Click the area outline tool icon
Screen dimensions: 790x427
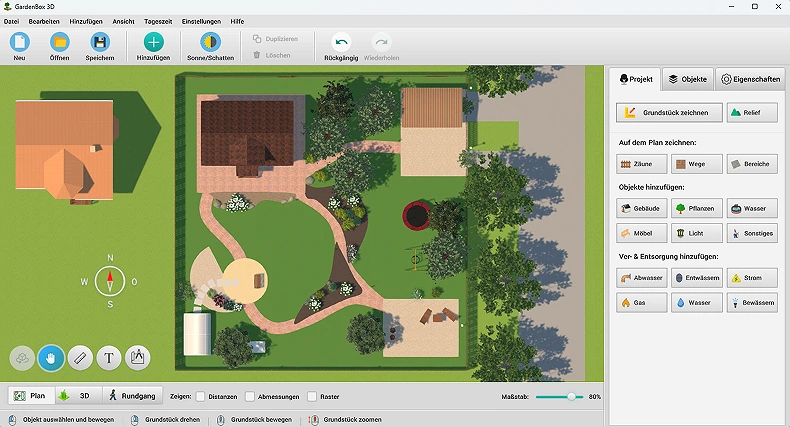click(x=138, y=358)
